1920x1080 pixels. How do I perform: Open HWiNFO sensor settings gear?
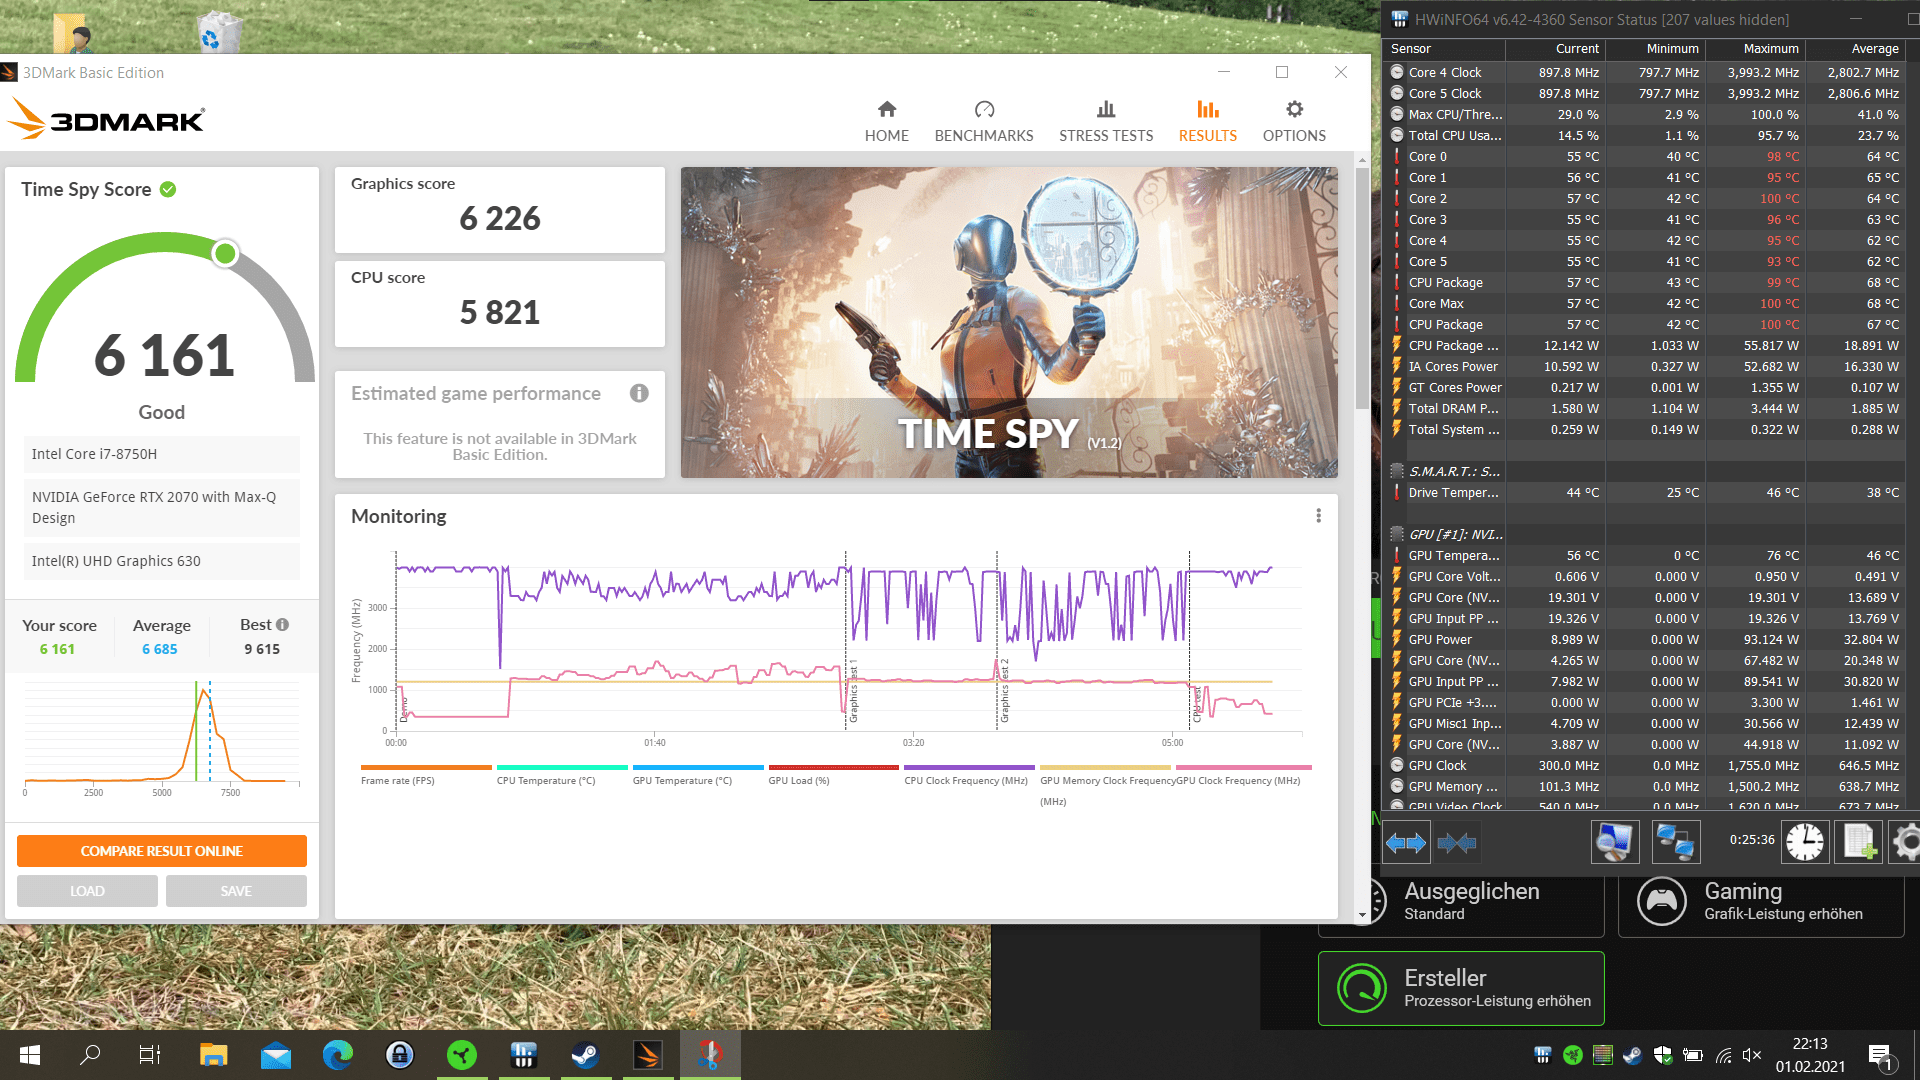point(1905,842)
